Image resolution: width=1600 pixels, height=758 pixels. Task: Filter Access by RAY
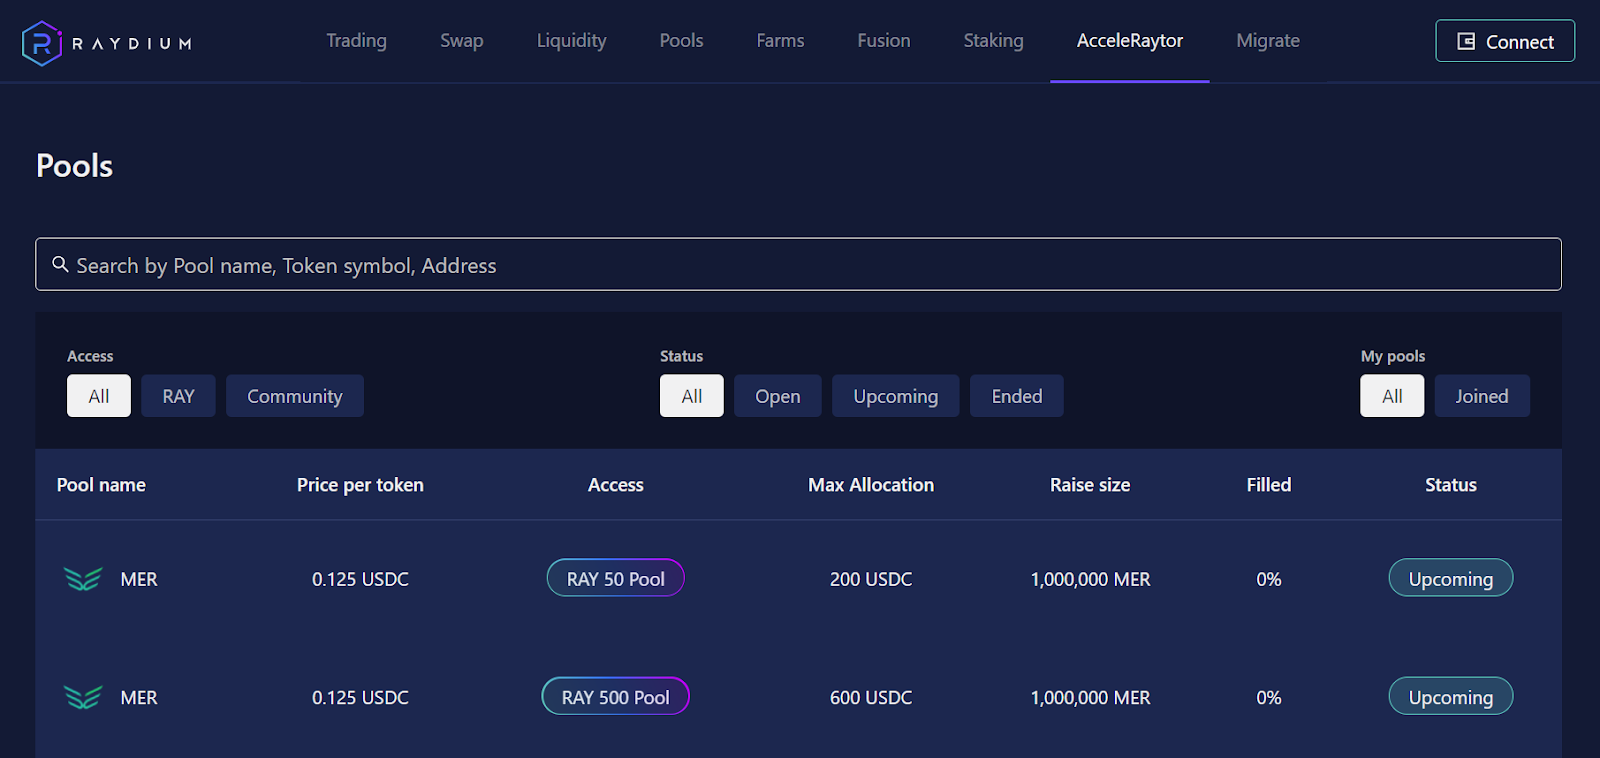click(x=178, y=396)
